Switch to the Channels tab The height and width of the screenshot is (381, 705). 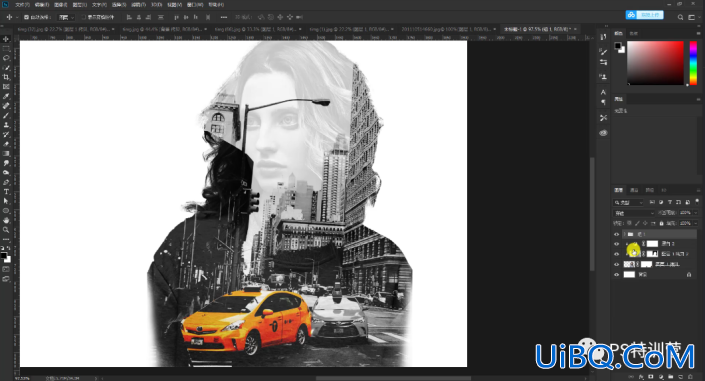tap(634, 190)
